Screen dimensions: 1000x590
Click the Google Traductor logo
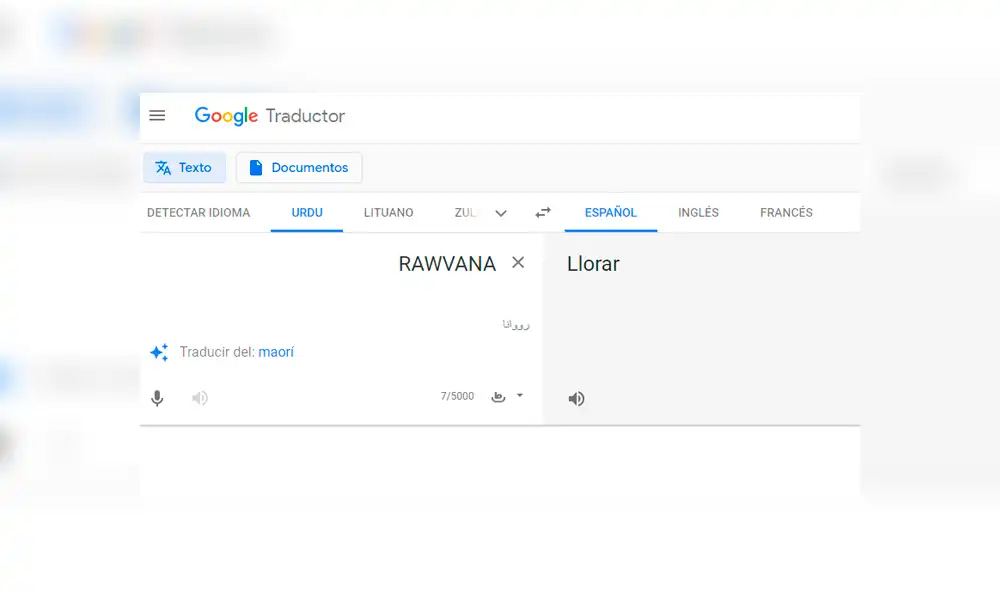pyautogui.click(x=268, y=116)
